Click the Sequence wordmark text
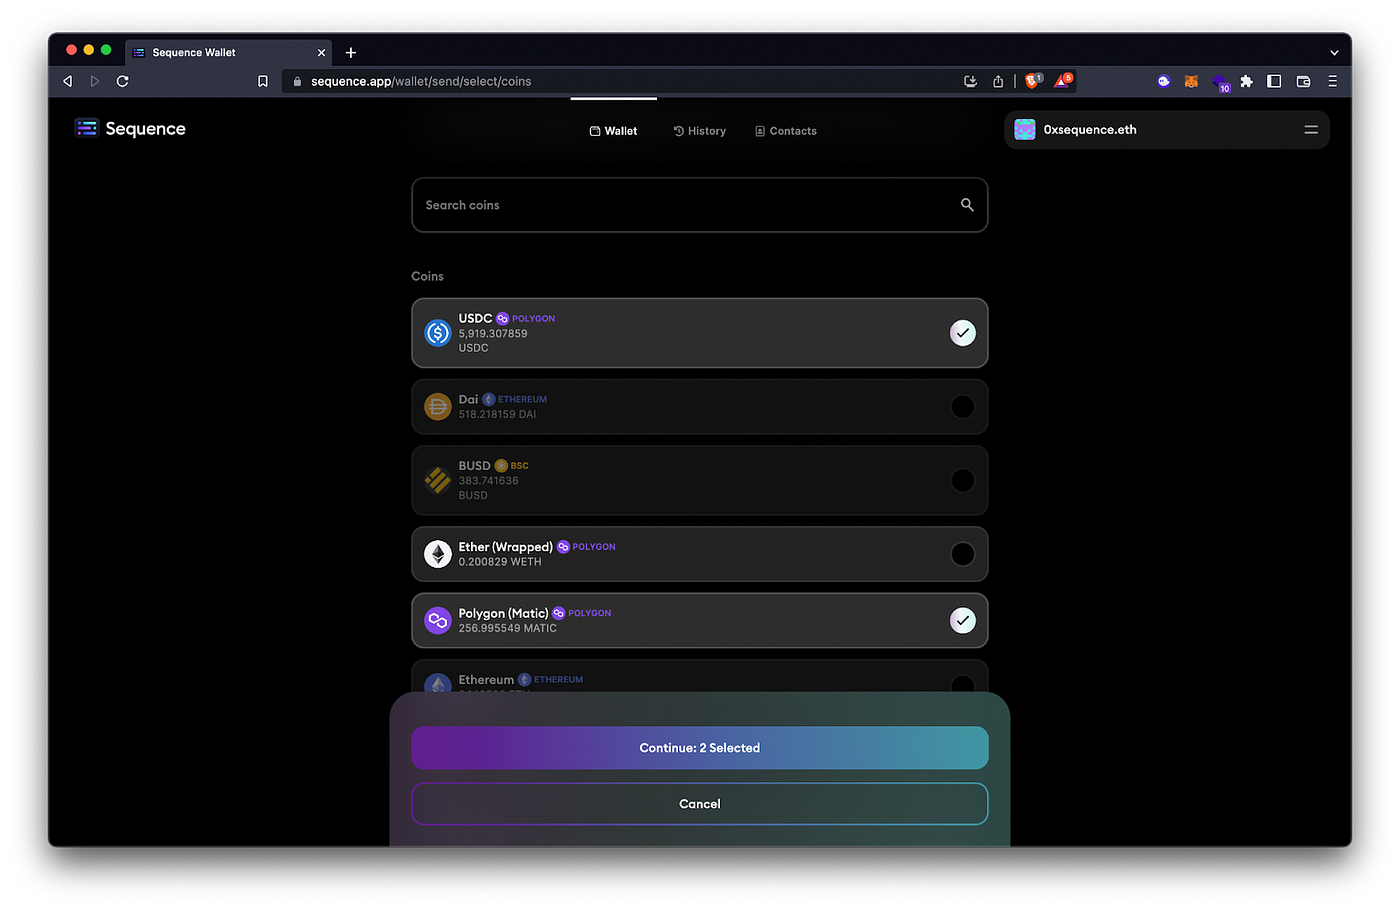This screenshot has height=911, width=1400. tap(146, 129)
